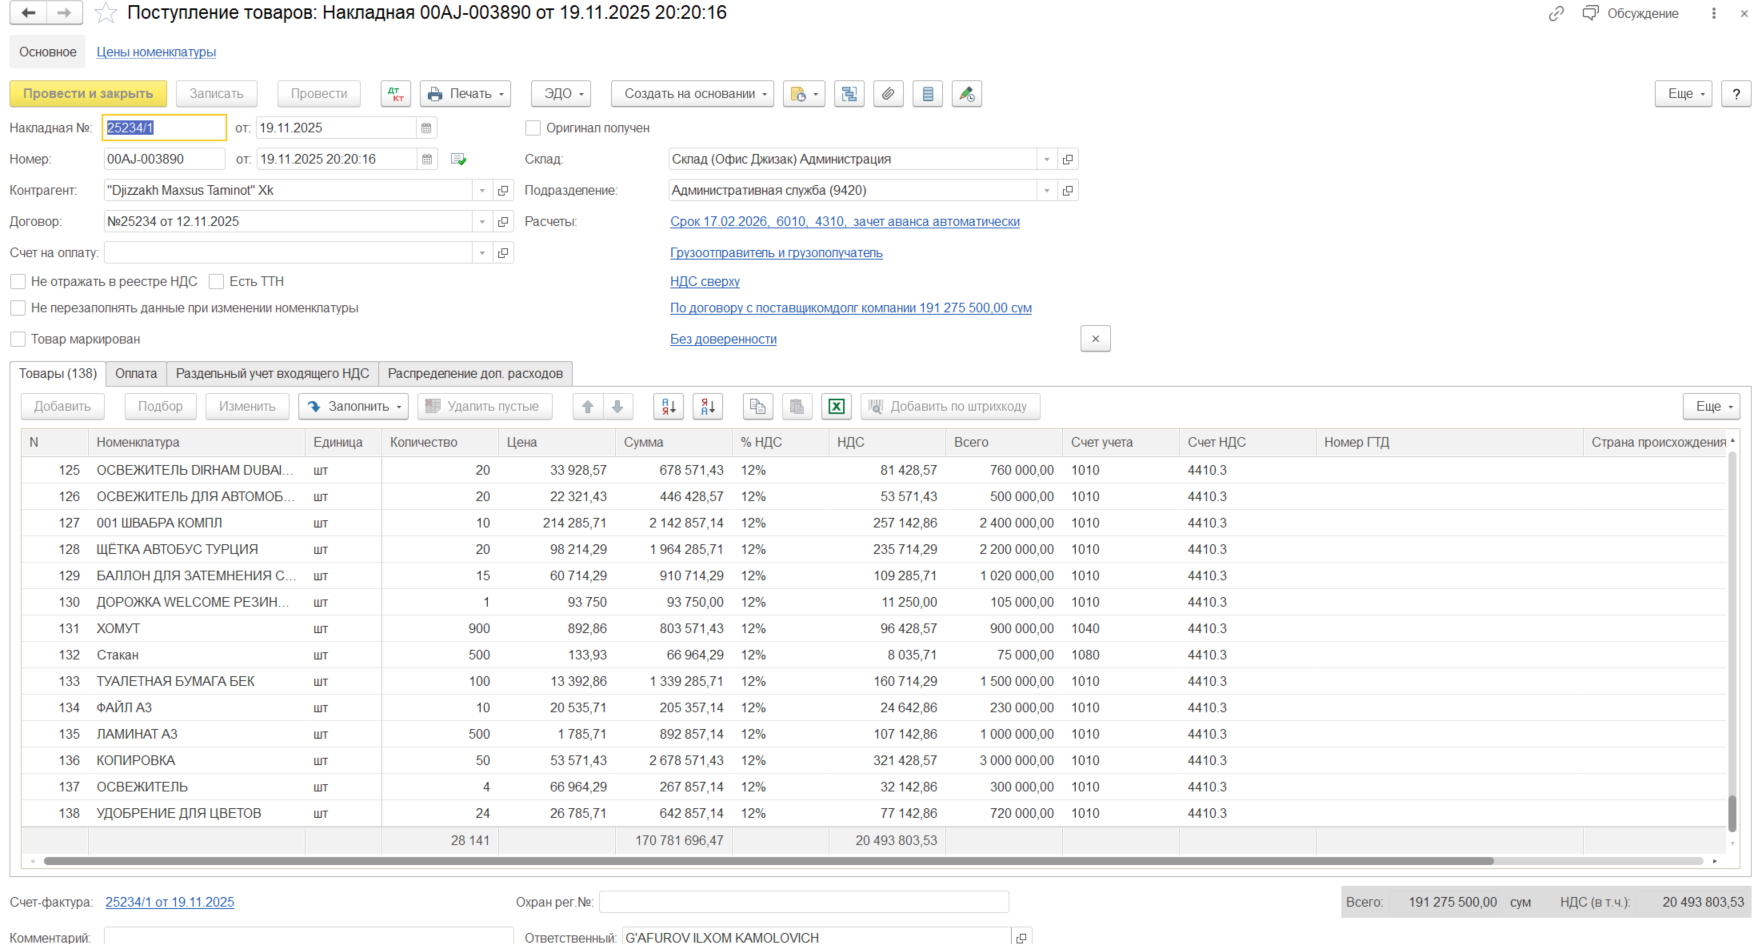The image size is (1763, 944).
Task: Open calendar for Накладная date 19.11.2025
Action: [x=426, y=128]
